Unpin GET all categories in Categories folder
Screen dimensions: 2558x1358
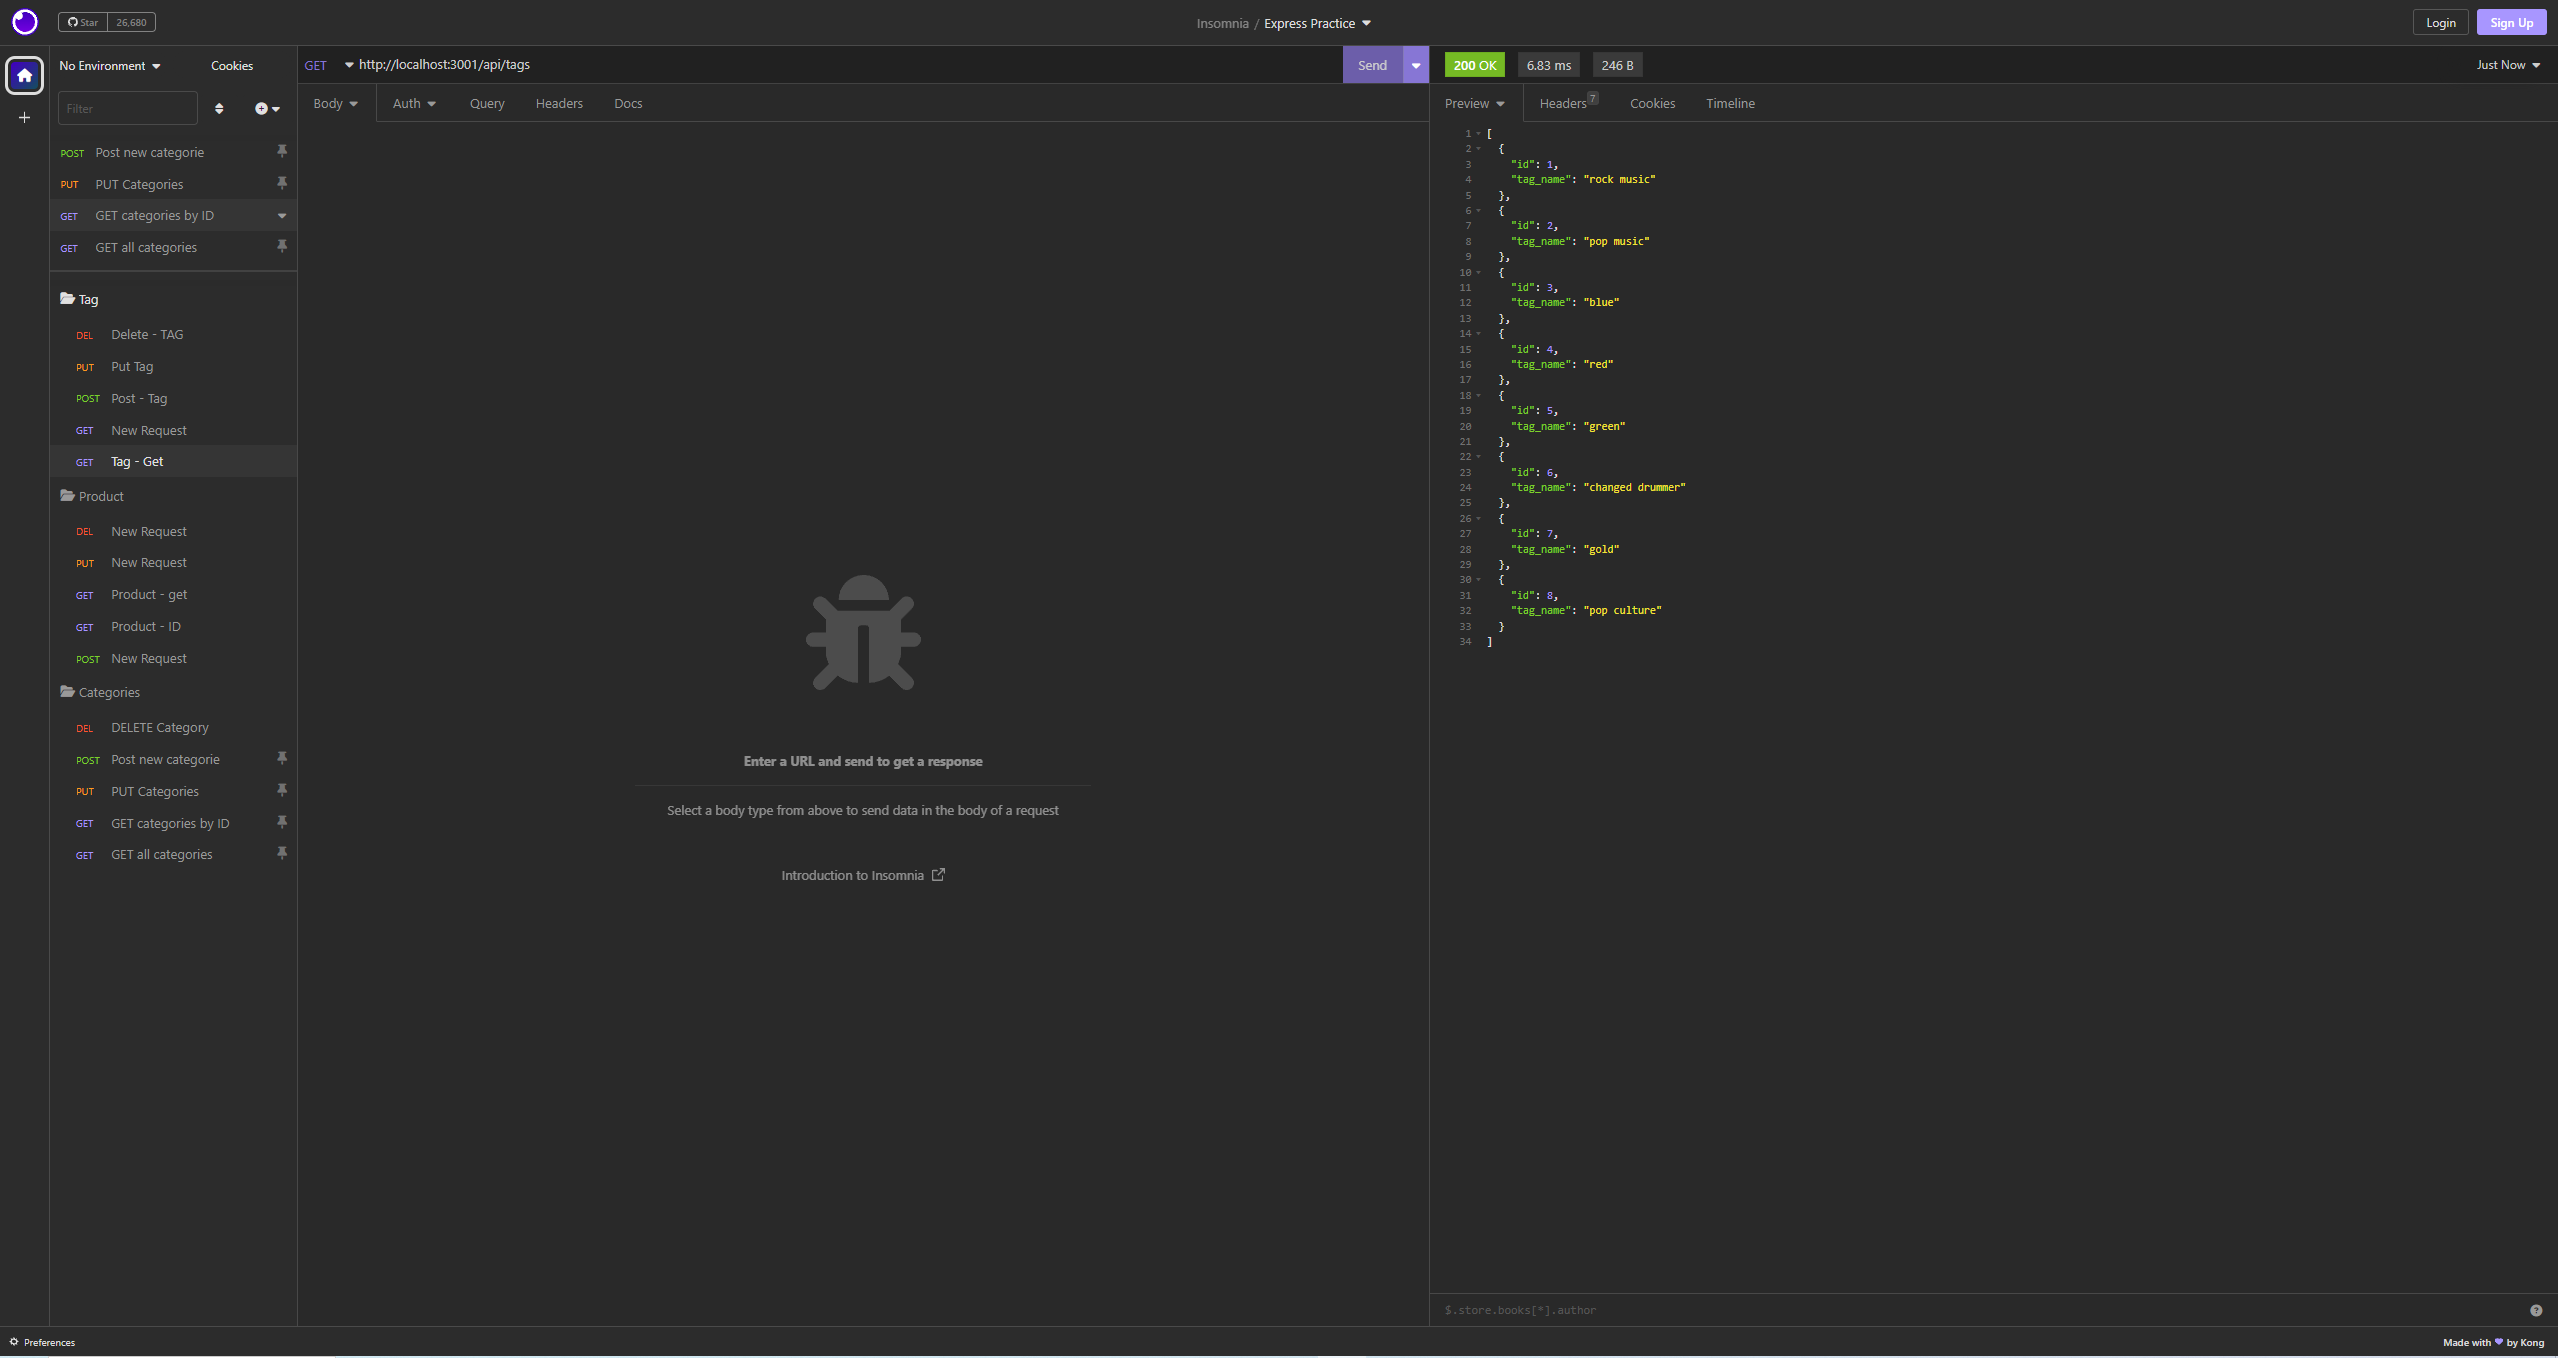click(283, 854)
